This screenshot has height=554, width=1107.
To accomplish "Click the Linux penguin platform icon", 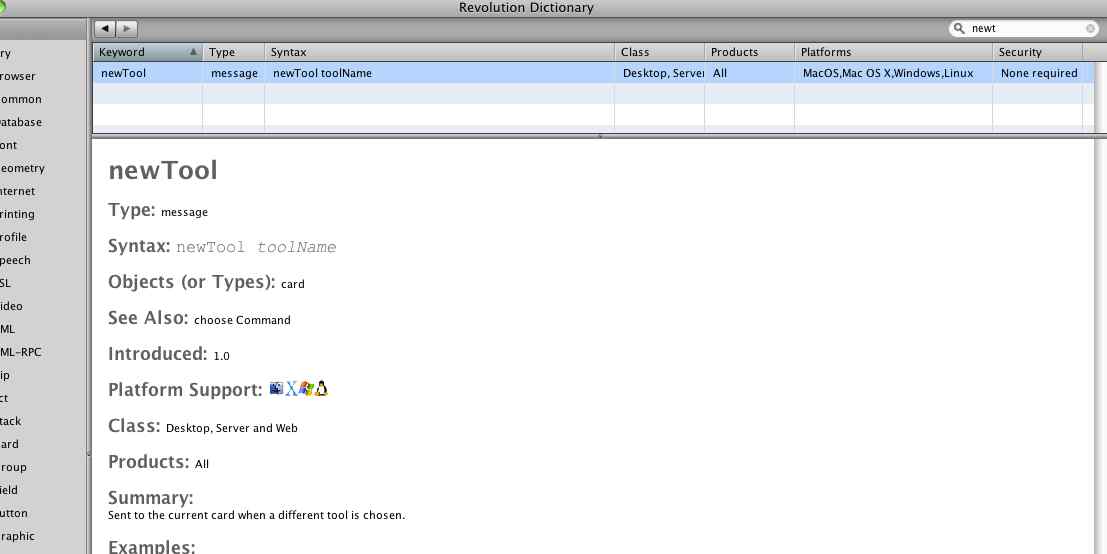I will [321, 388].
